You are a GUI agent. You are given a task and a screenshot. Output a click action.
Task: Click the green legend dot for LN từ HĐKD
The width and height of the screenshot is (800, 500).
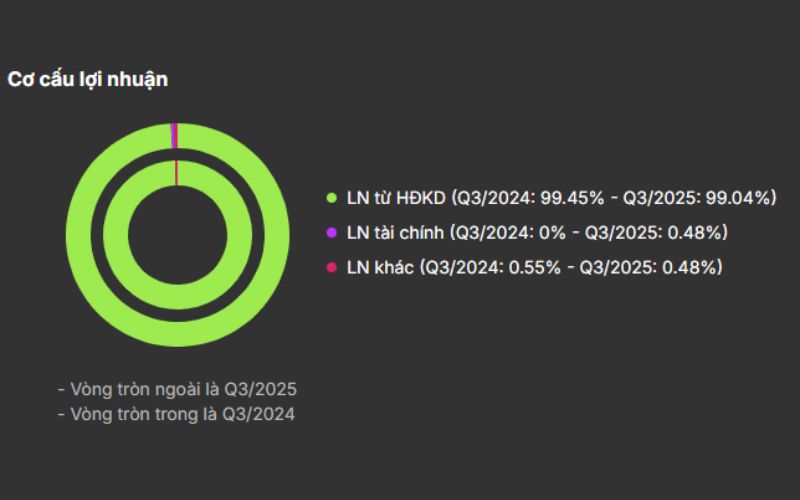333,198
